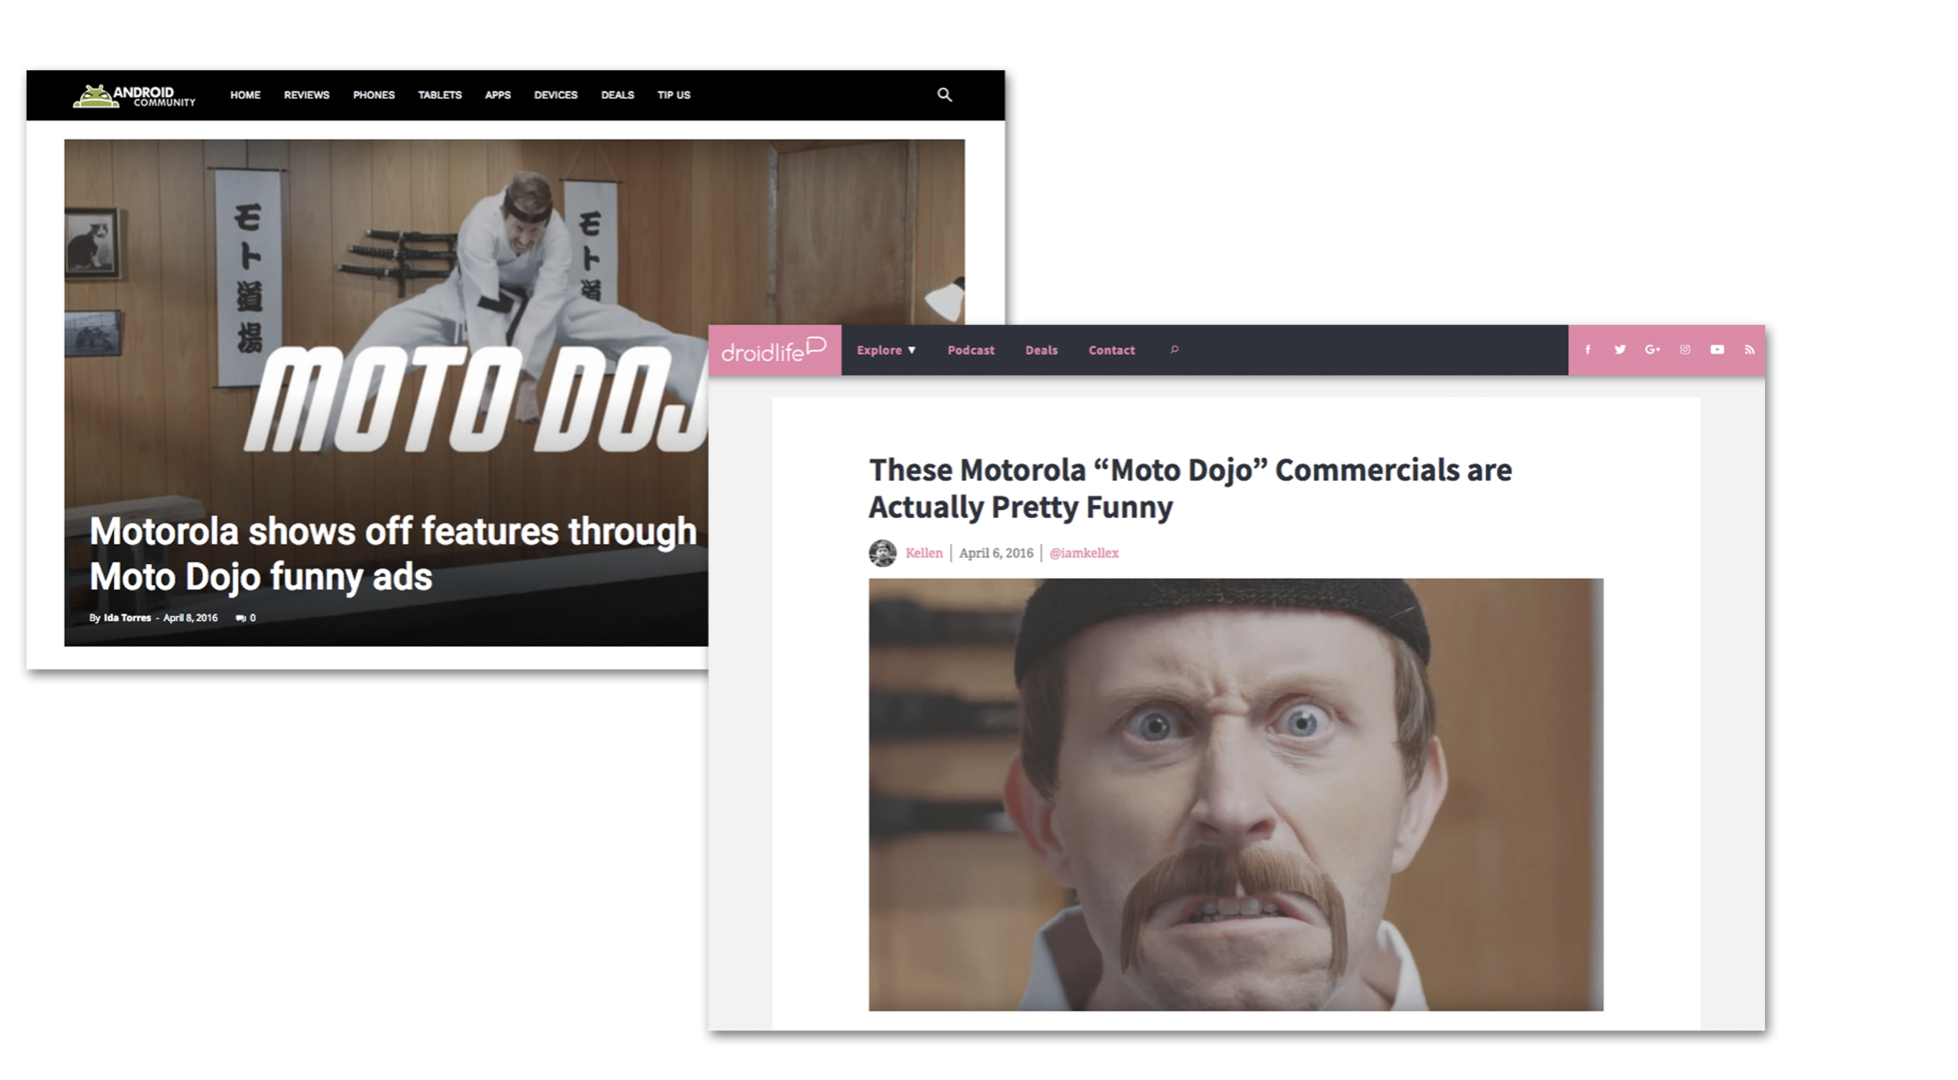Viewport: 1958px width, 1080px height.
Task: Open the RSS feed icon
Action: tap(1749, 350)
